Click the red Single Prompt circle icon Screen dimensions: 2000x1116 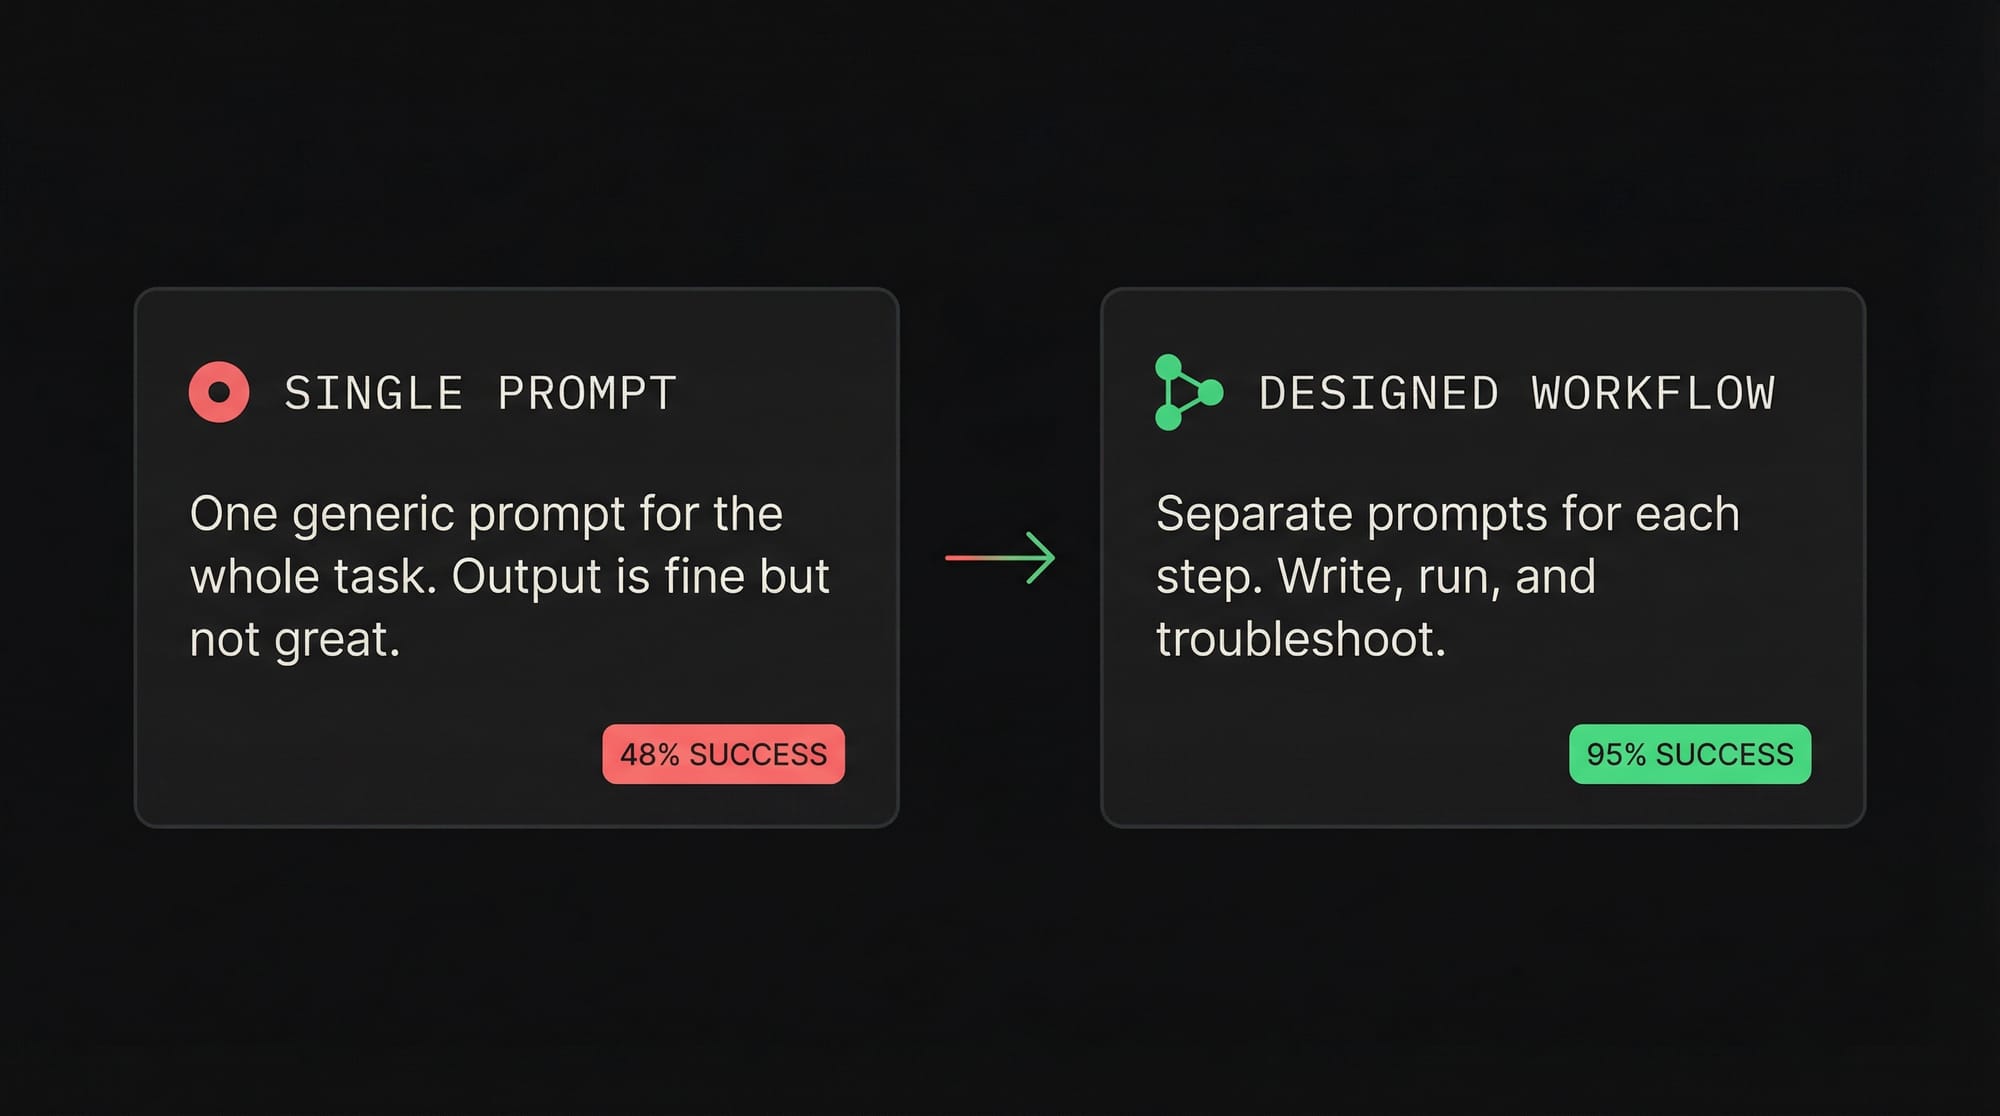coord(219,392)
